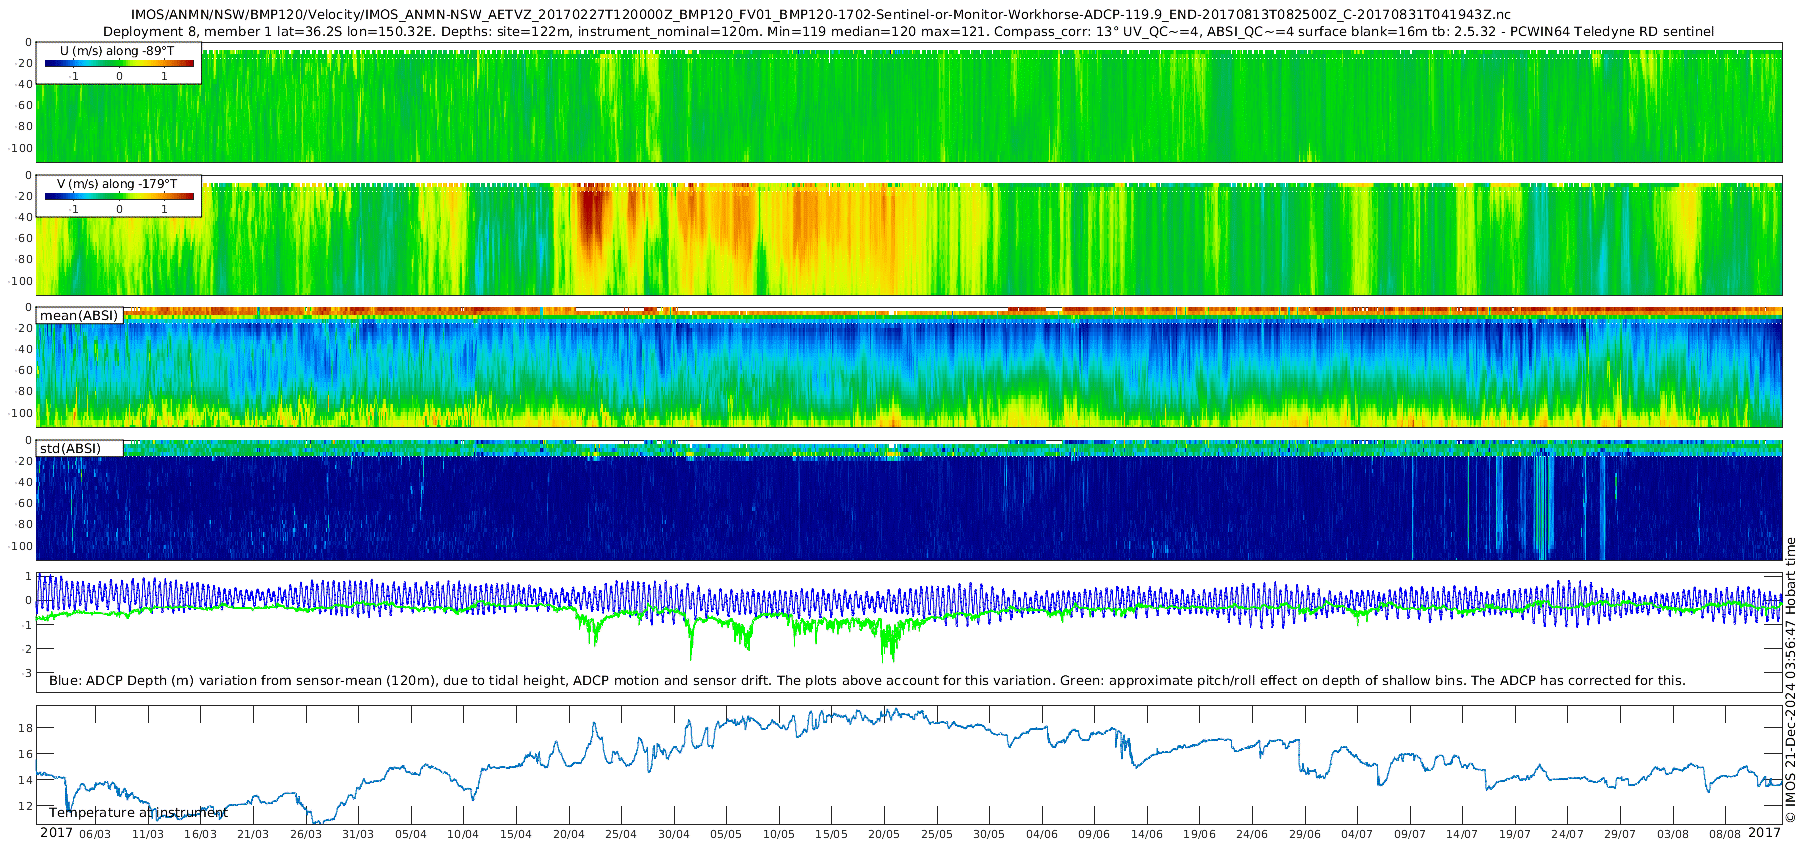Click the 18 tick on temperature axis
The height and width of the screenshot is (850, 1800).
[x=26, y=728]
